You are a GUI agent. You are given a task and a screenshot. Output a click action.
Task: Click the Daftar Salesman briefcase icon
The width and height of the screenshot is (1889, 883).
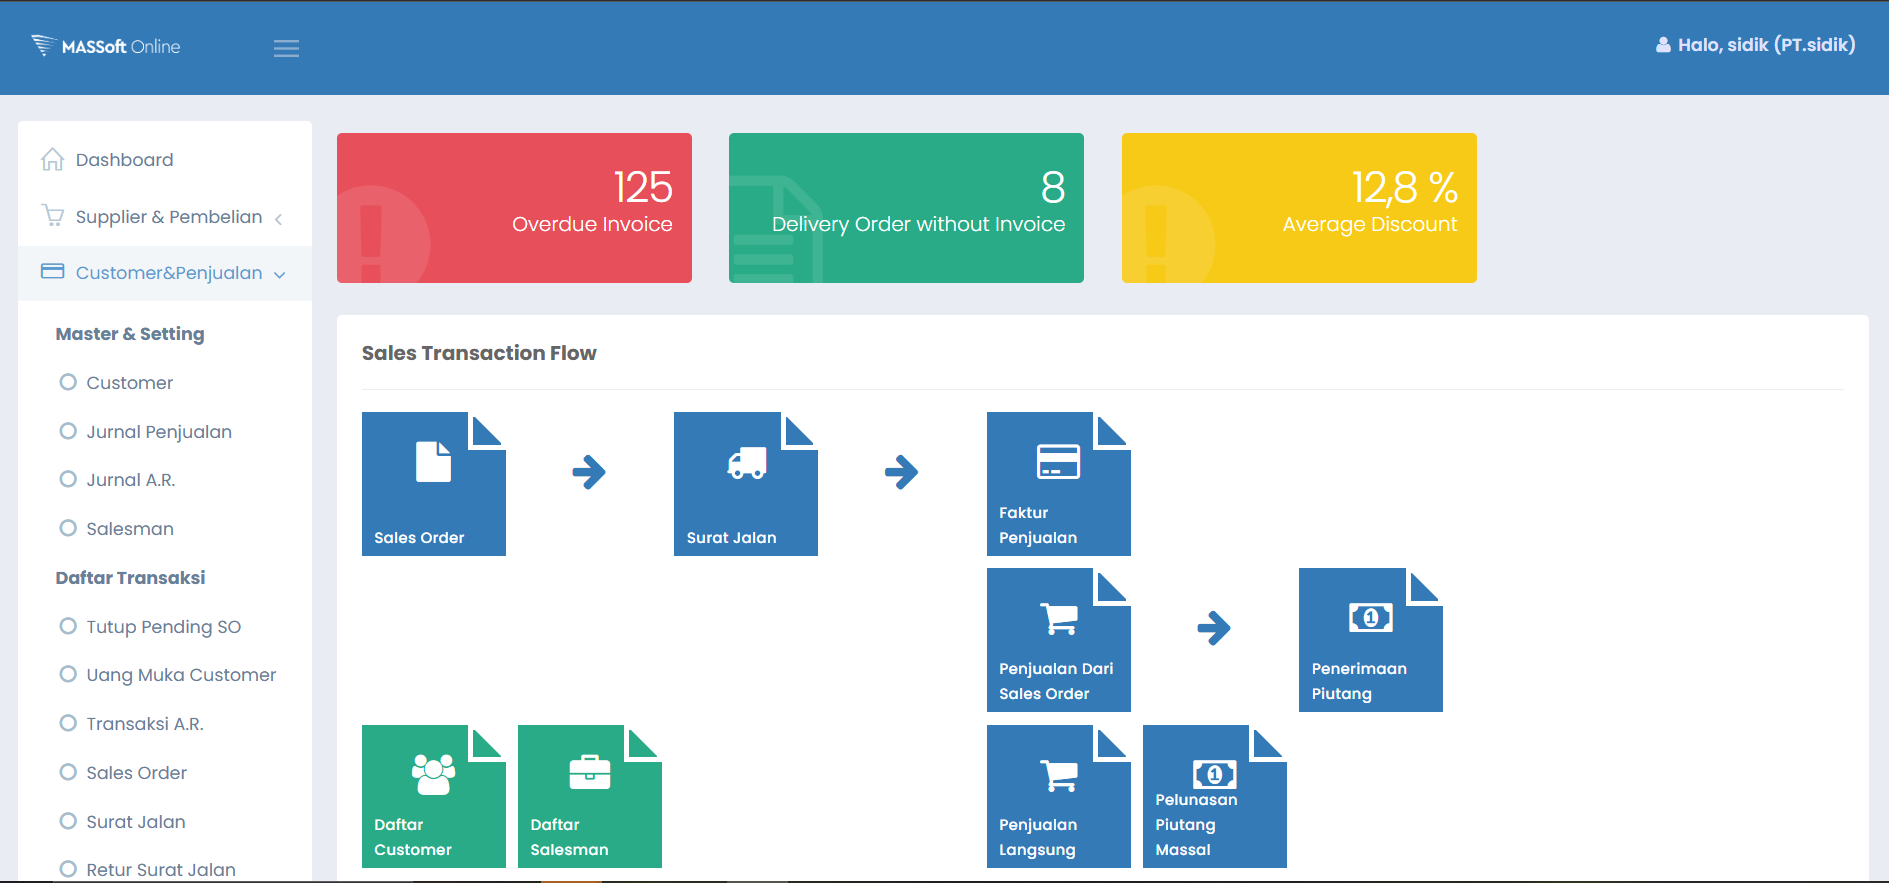pyautogui.click(x=590, y=772)
